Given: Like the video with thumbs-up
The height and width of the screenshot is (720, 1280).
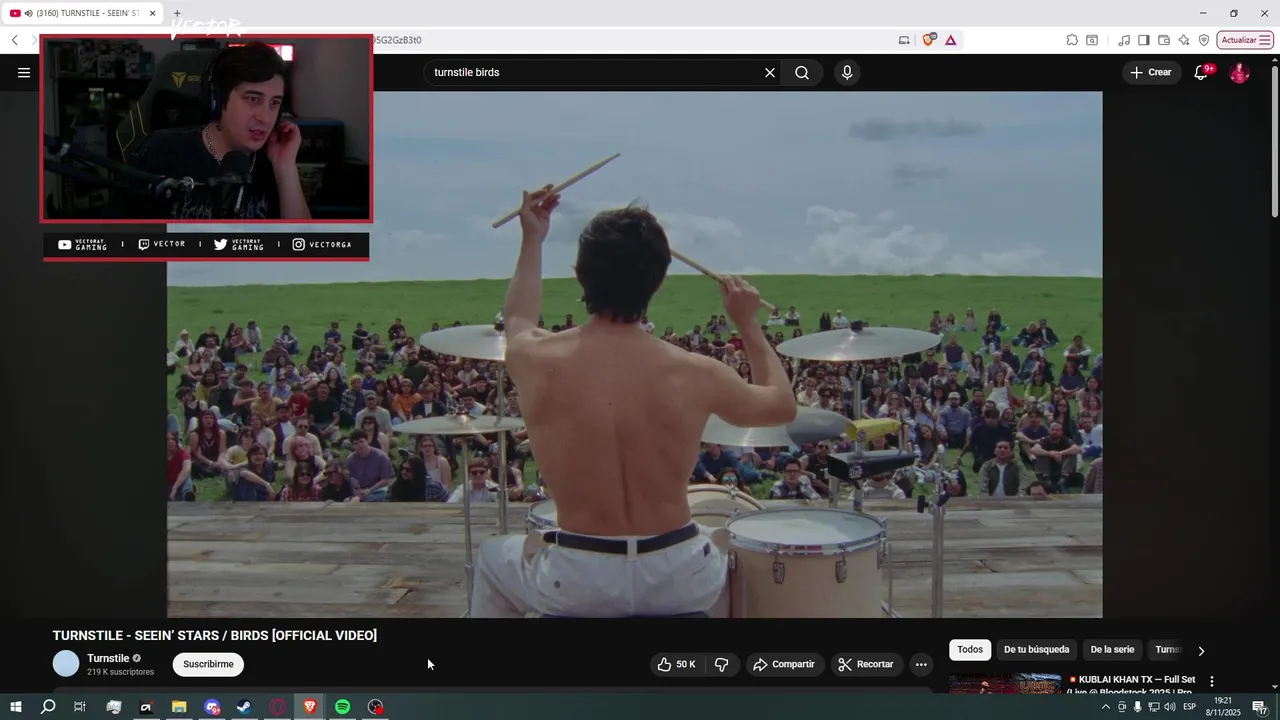Looking at the screenshot, I should [x=677, y=664].
